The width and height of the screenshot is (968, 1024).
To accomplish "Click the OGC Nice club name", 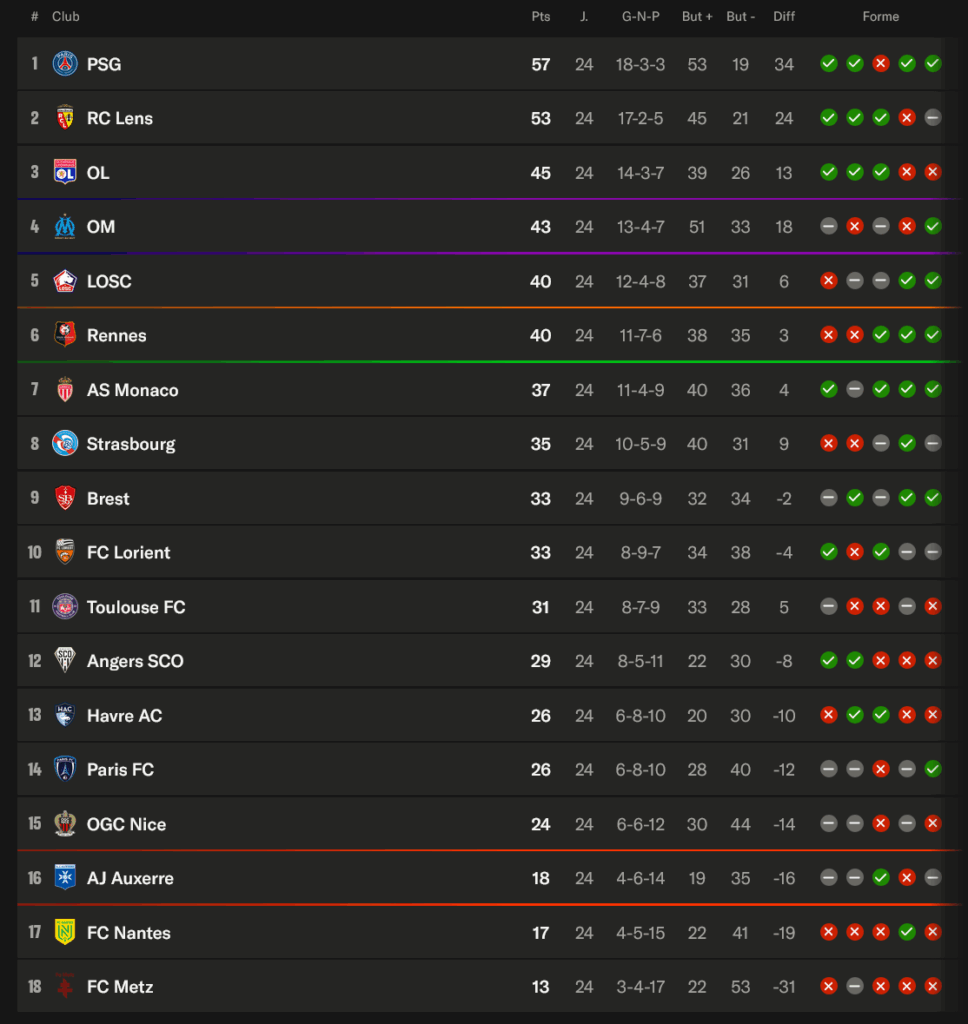I will [126, 824].
